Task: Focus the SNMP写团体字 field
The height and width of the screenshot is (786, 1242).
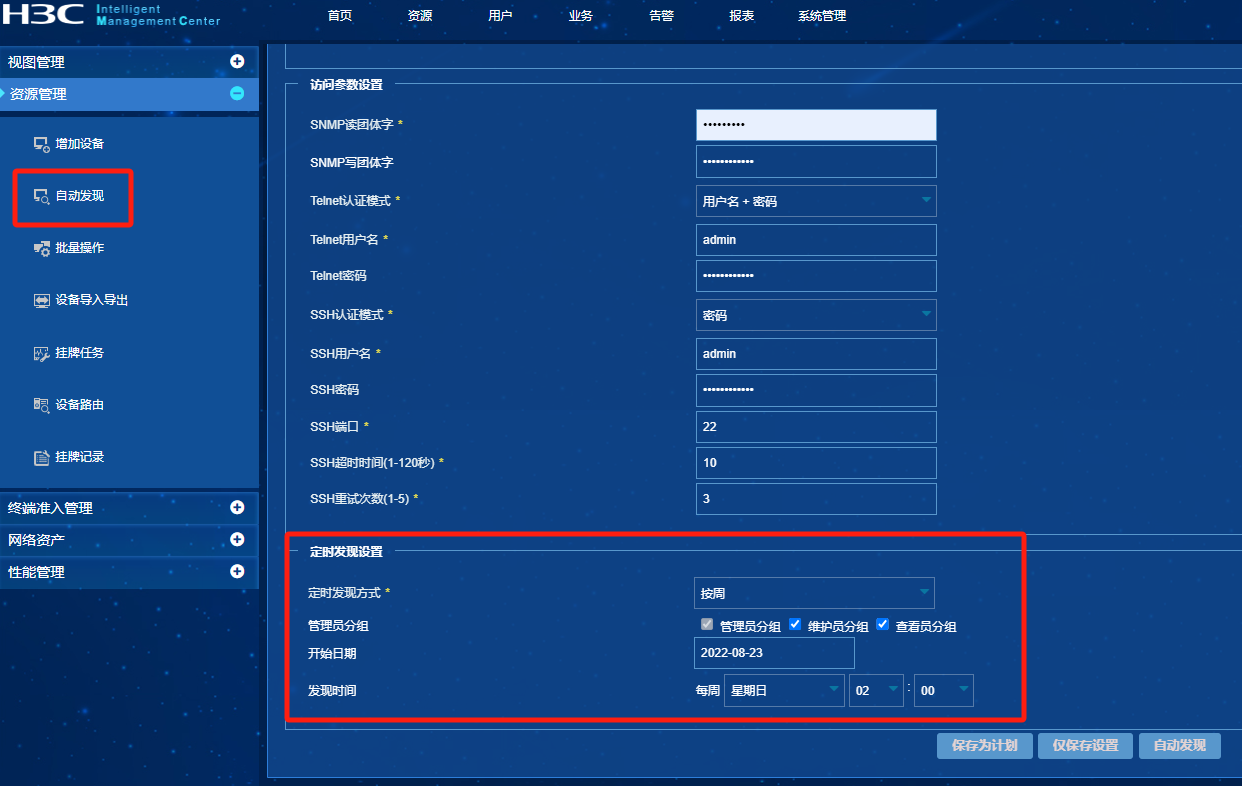Action: pos(816,161)
